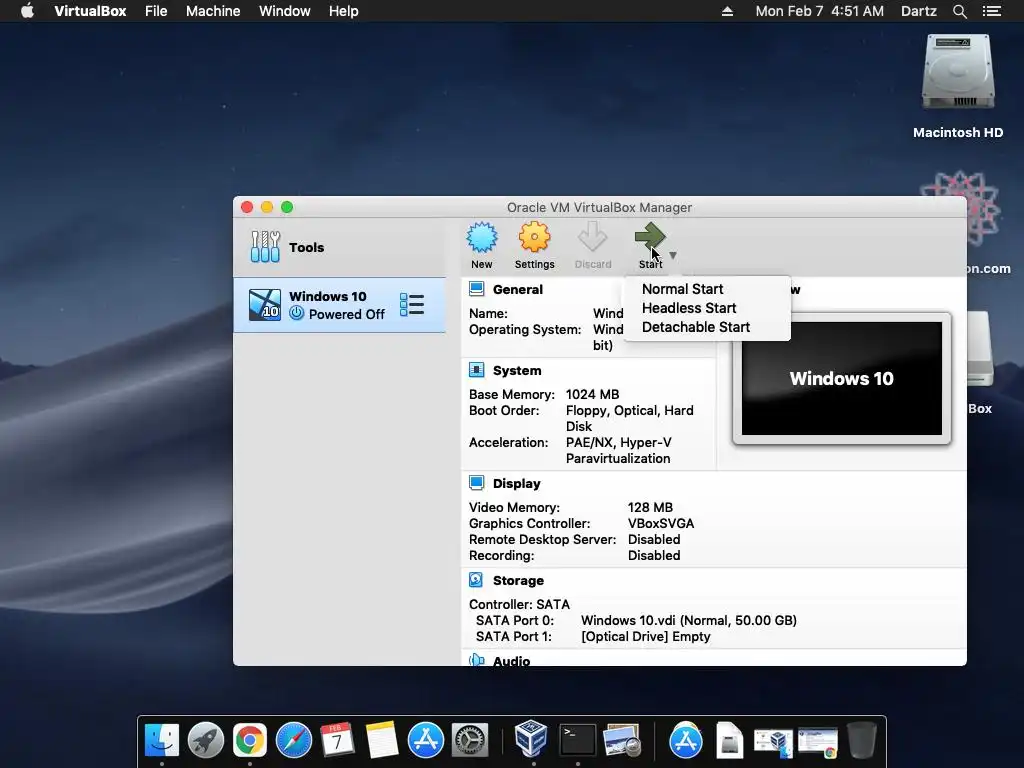This screenshot has height=768, width=1024.
Task: Open Calendar icon showing Feb 7
Action: point(338,740)
